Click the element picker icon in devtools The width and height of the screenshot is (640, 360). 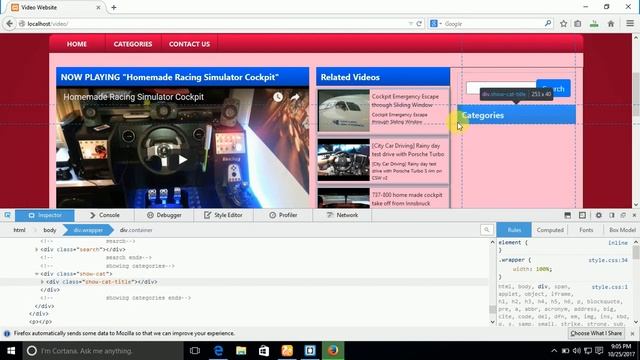coord(7,215)
